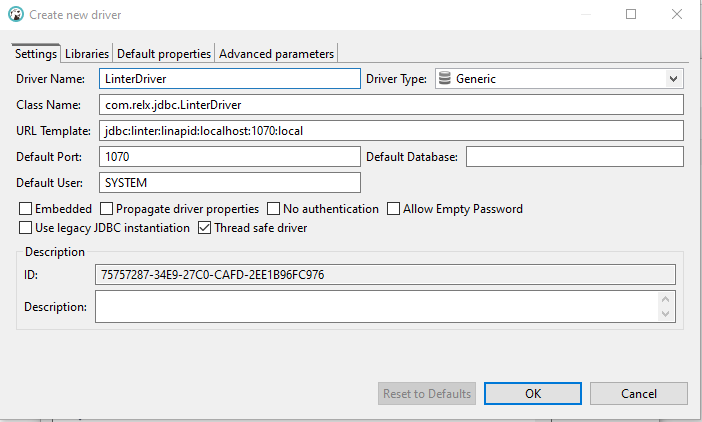Switch to the Libraries tab
Screen dimensions: 702x422
pyautogui.click(x=87, y=53)
